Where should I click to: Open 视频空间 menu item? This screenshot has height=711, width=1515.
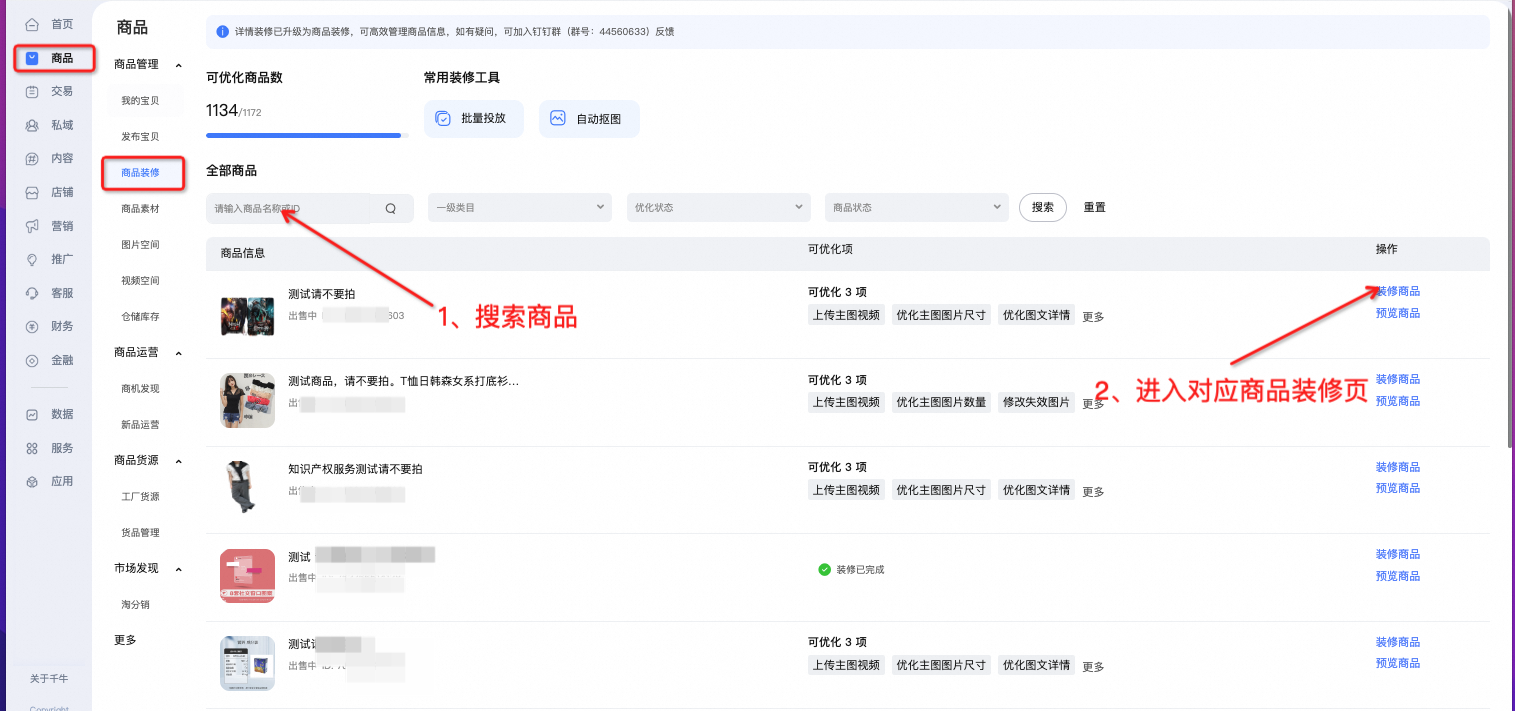click(140, 281)
